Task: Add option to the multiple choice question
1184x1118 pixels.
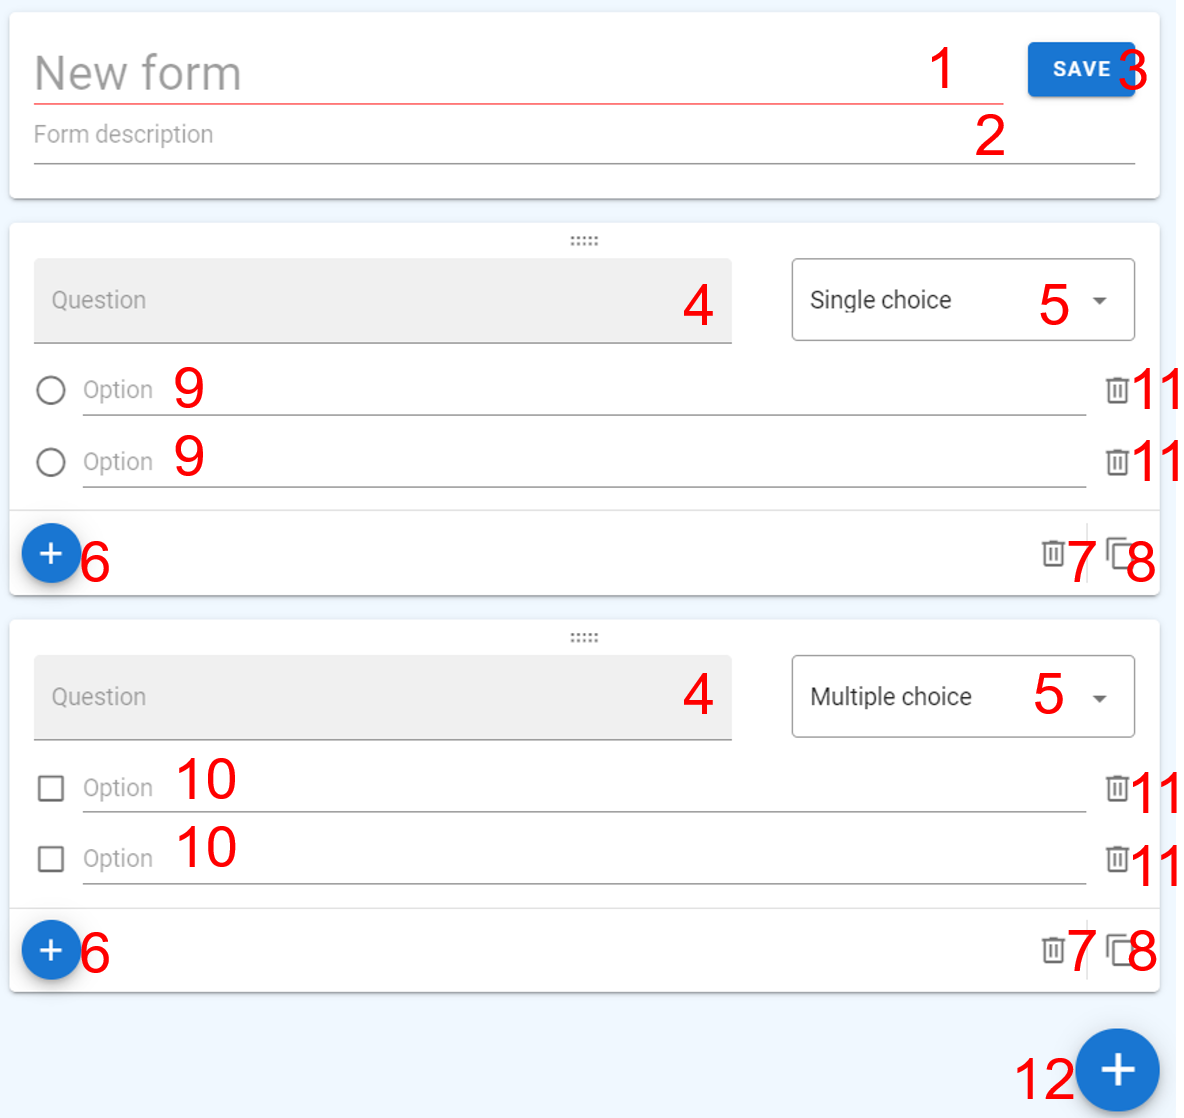Action: pos(51,950)
